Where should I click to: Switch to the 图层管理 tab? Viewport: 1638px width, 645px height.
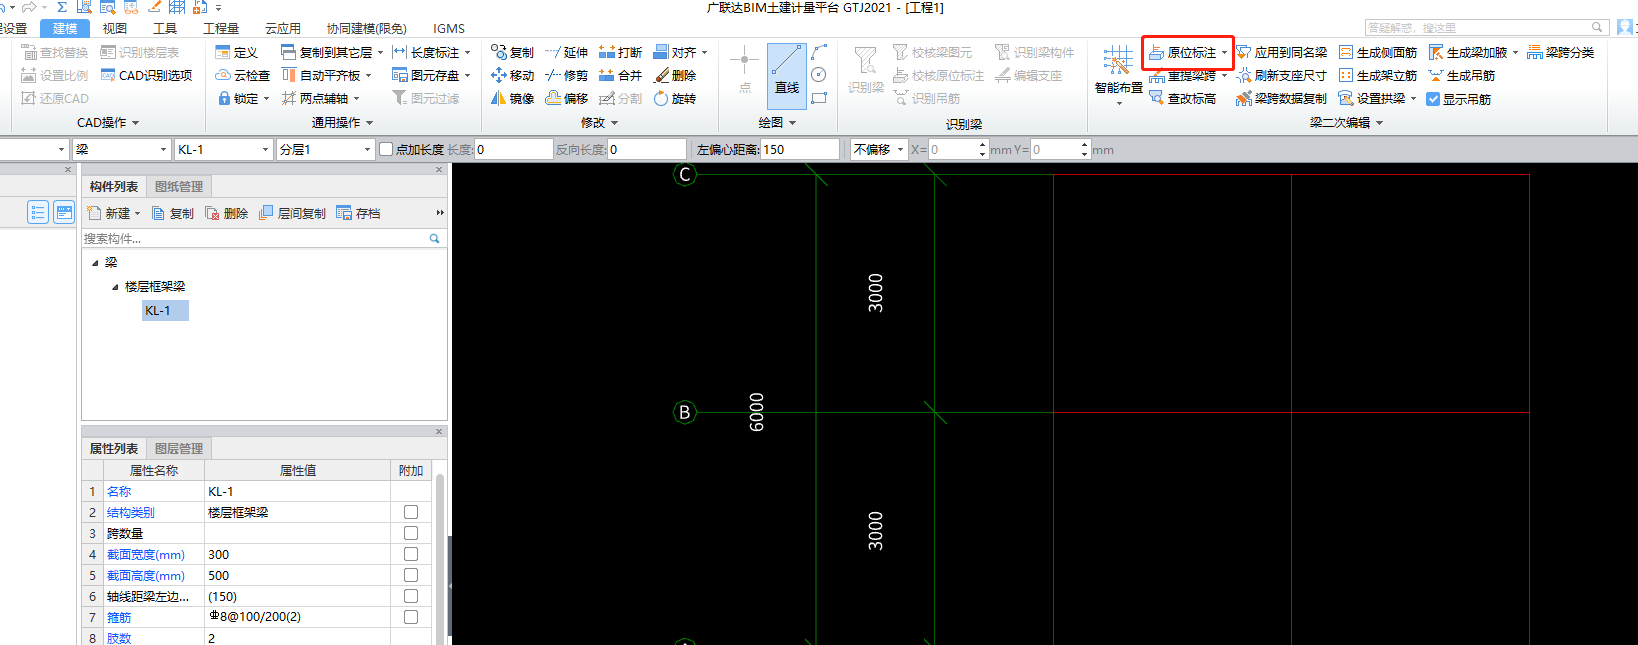(x=179, y=448)
